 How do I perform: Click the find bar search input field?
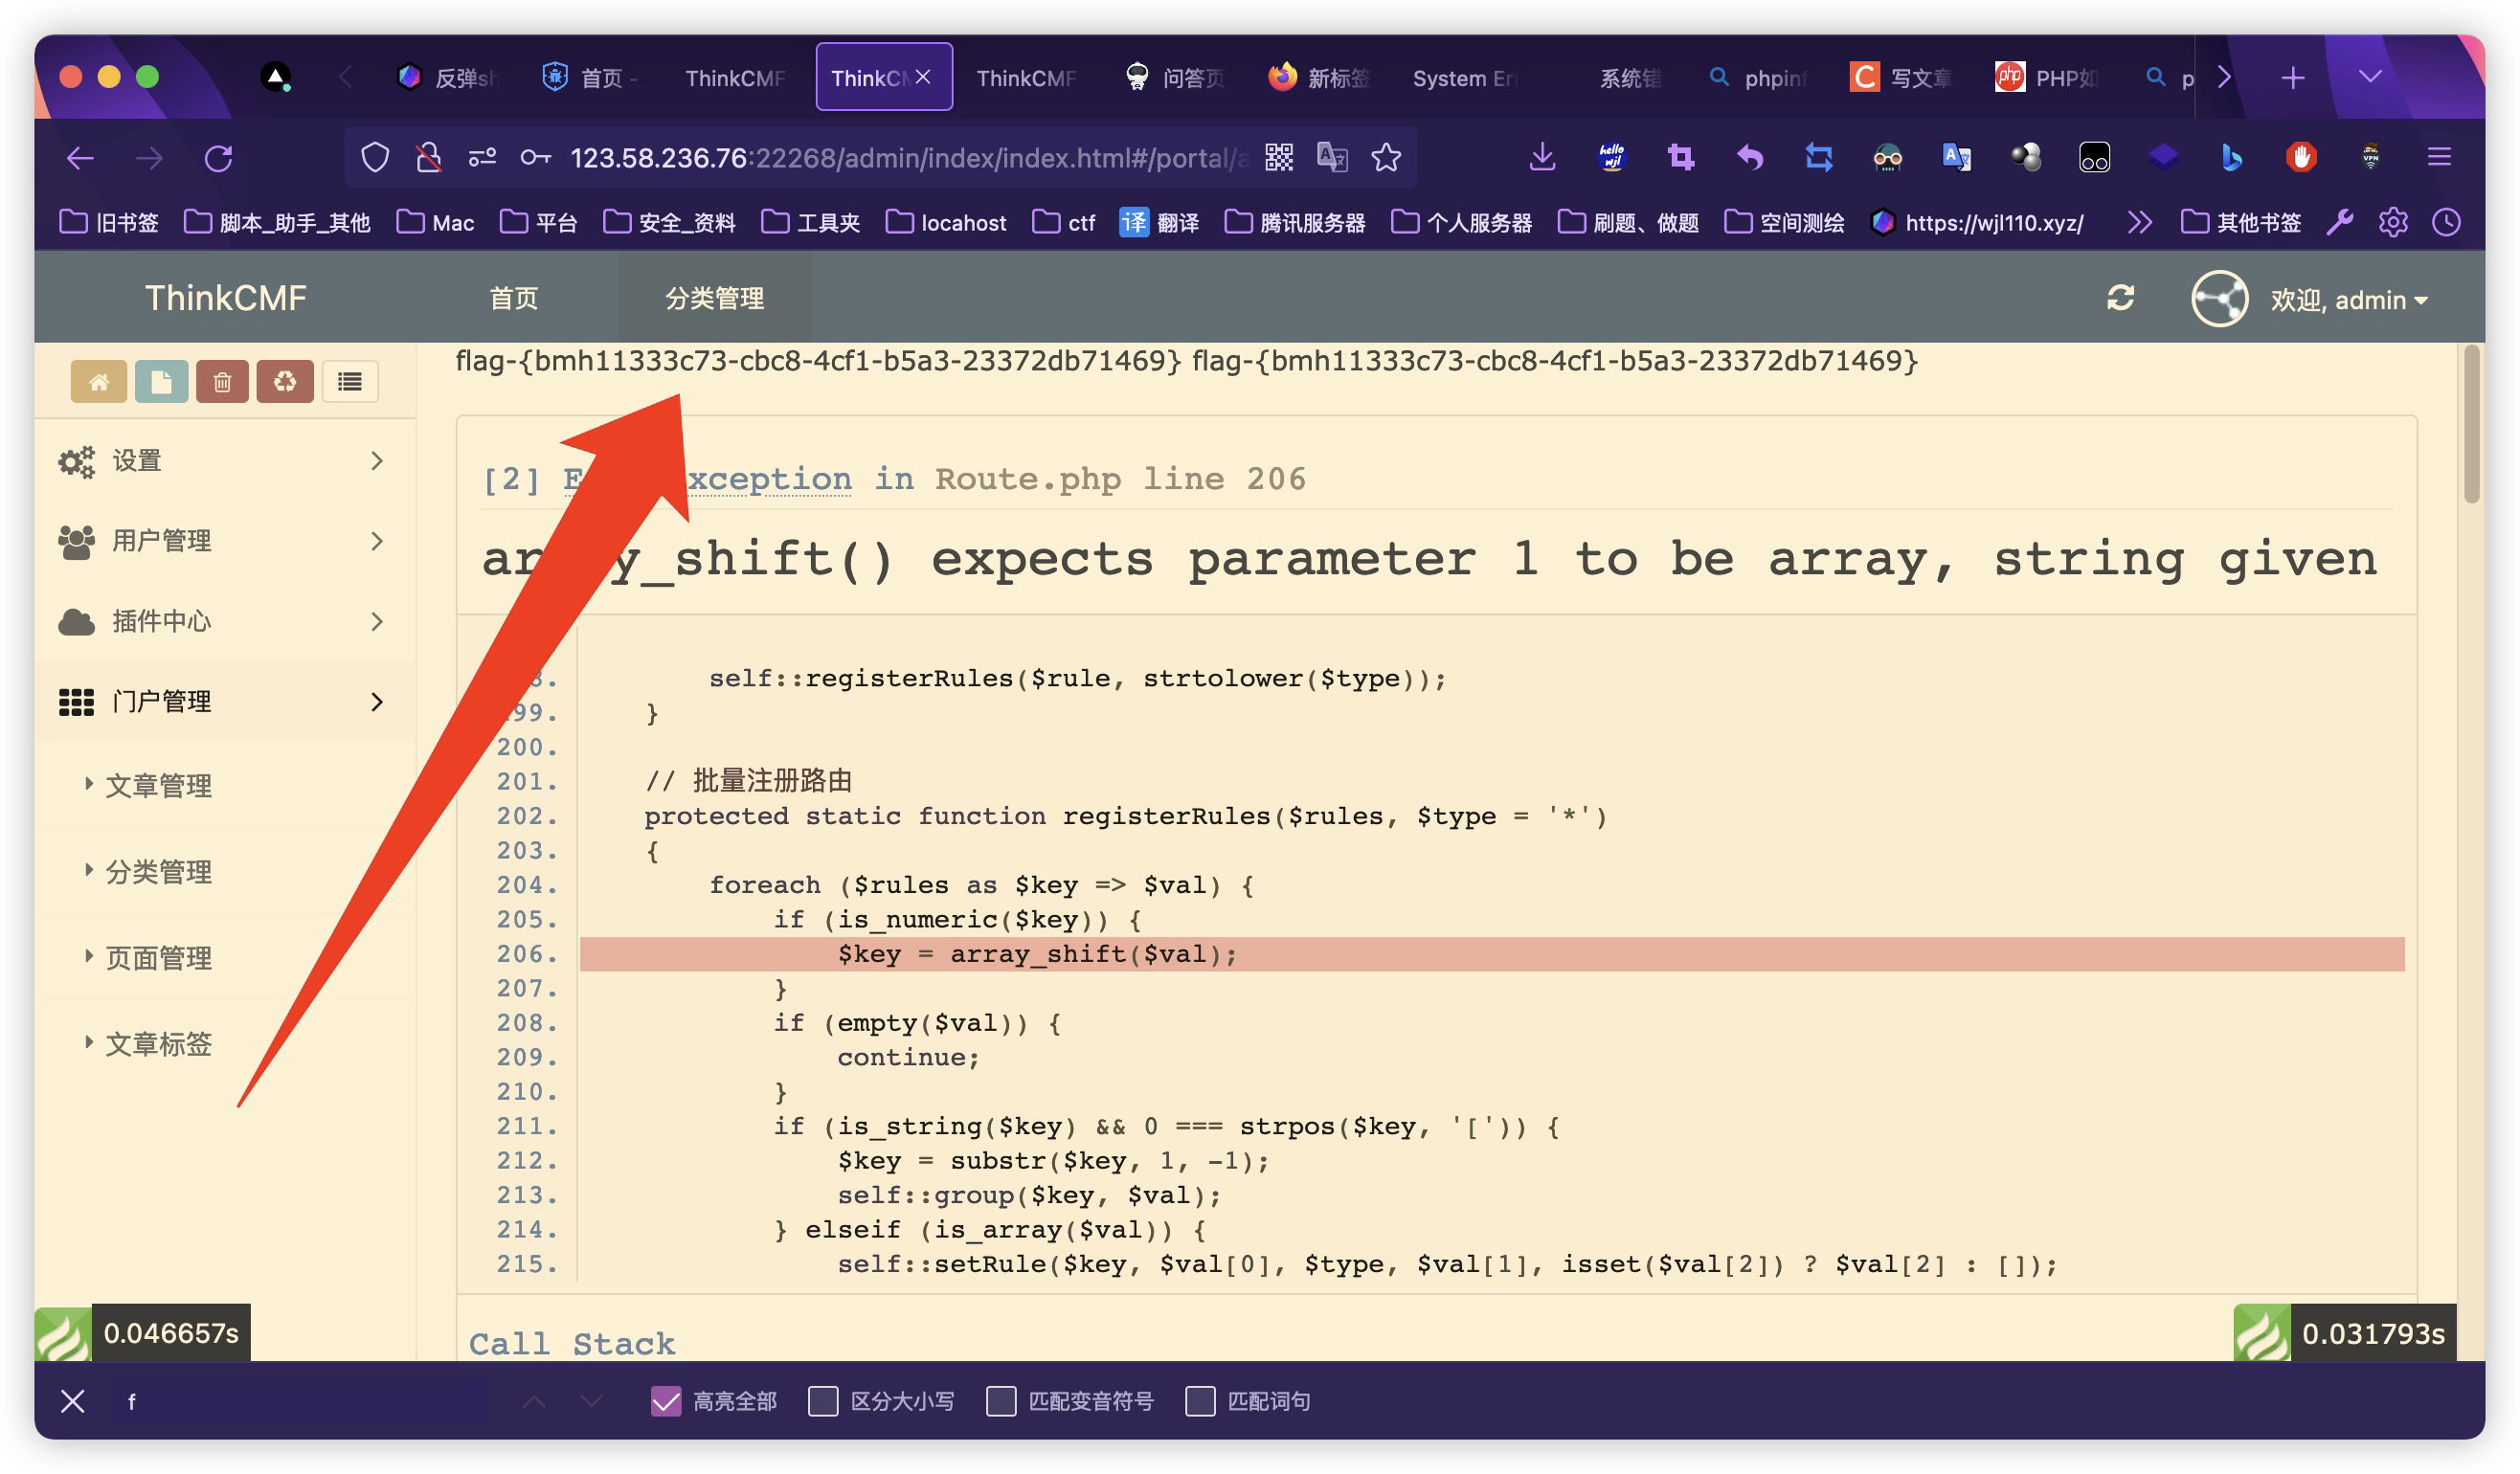tap(300, 1401)
